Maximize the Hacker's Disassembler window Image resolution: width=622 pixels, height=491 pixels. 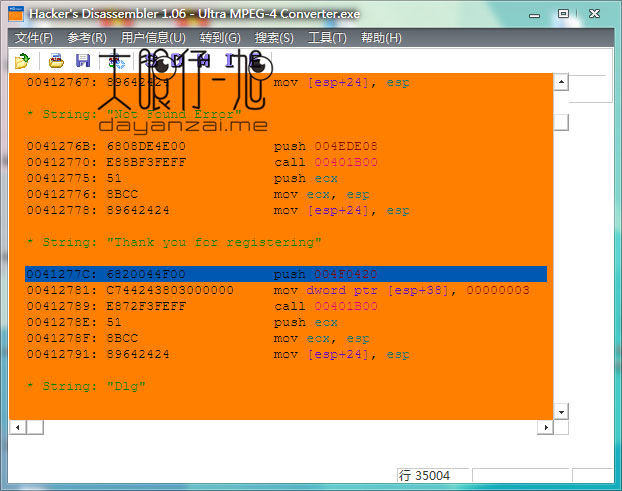point(563,14)
